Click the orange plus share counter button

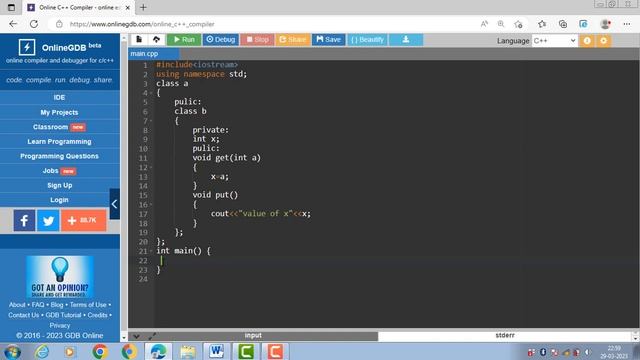coord(84,220)
